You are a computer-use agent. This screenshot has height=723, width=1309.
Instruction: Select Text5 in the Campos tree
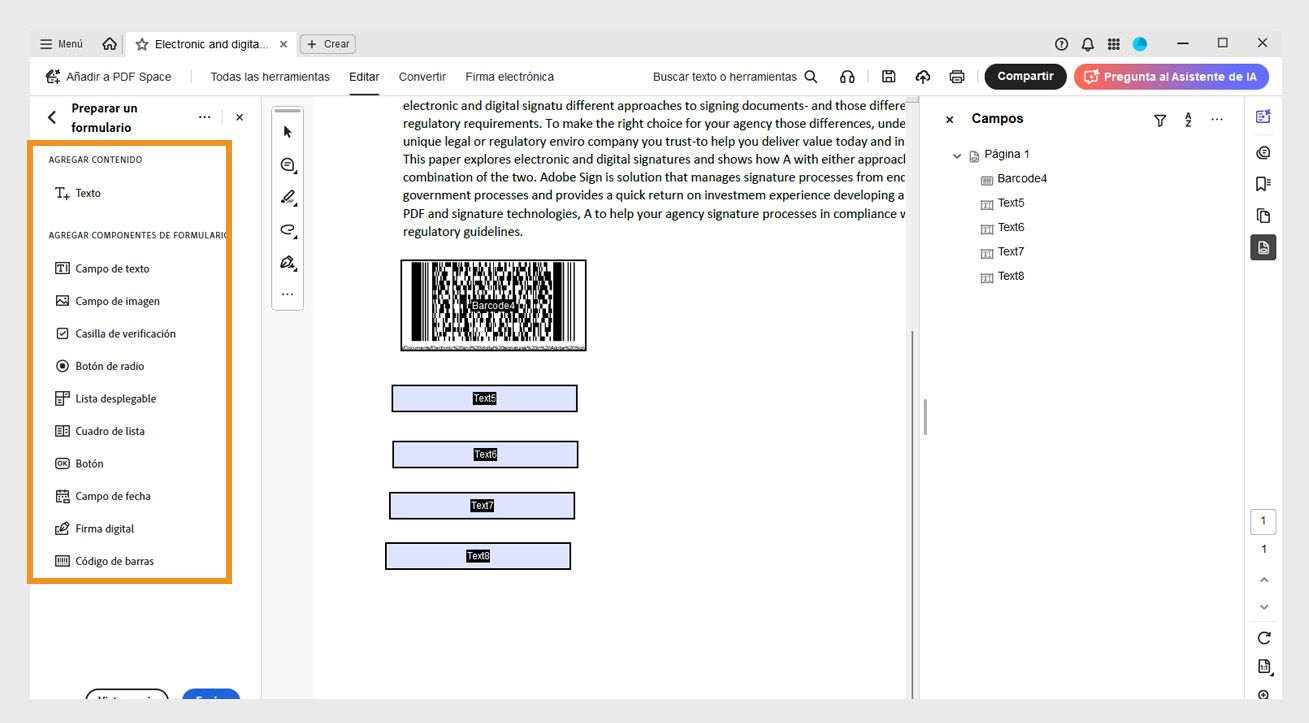1002,203
